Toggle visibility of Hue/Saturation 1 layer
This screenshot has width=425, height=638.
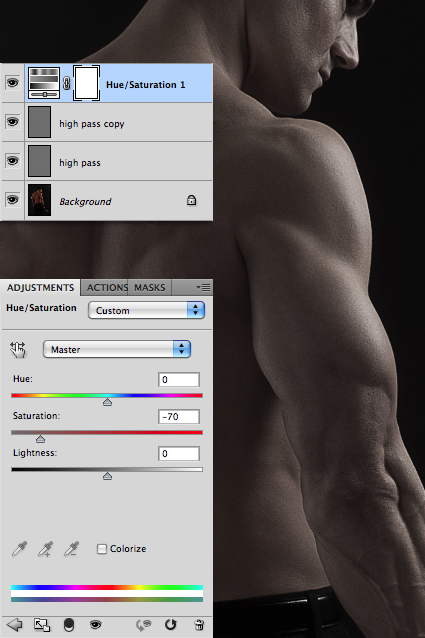(x=13, y=83)
